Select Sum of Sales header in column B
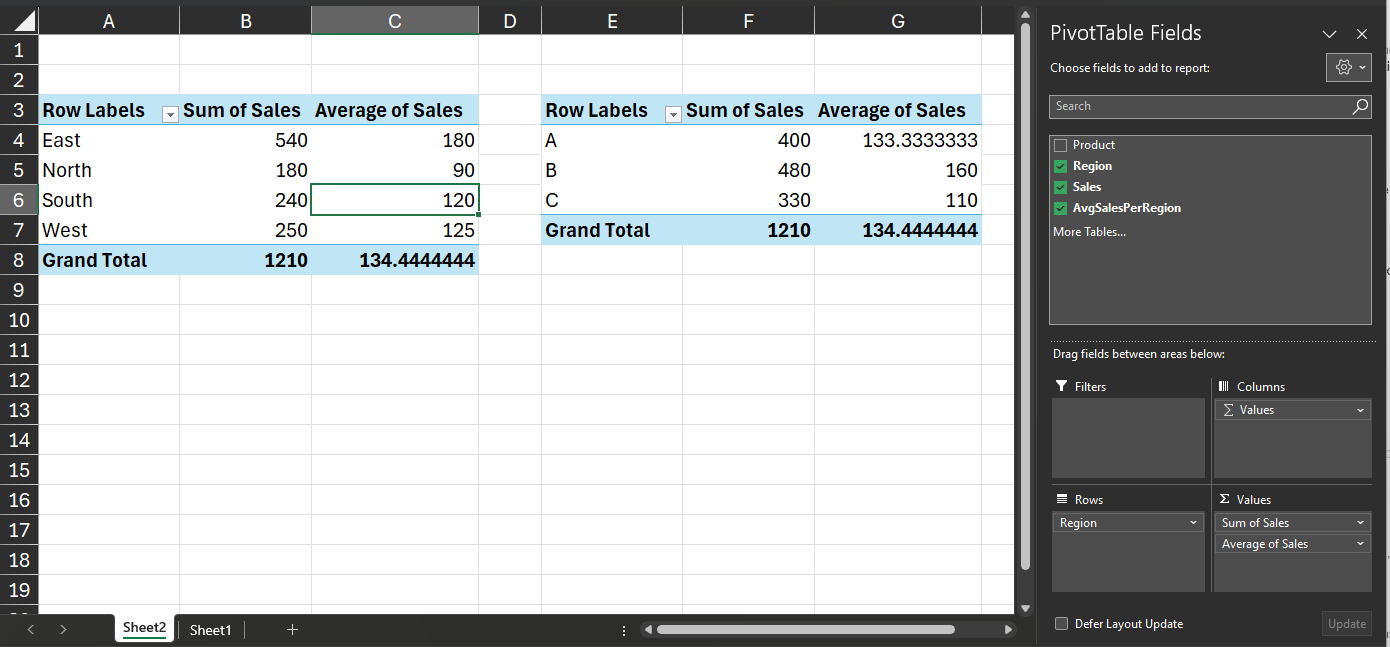Viewport: 1390px width, 647px height. (x=246, y=110)
